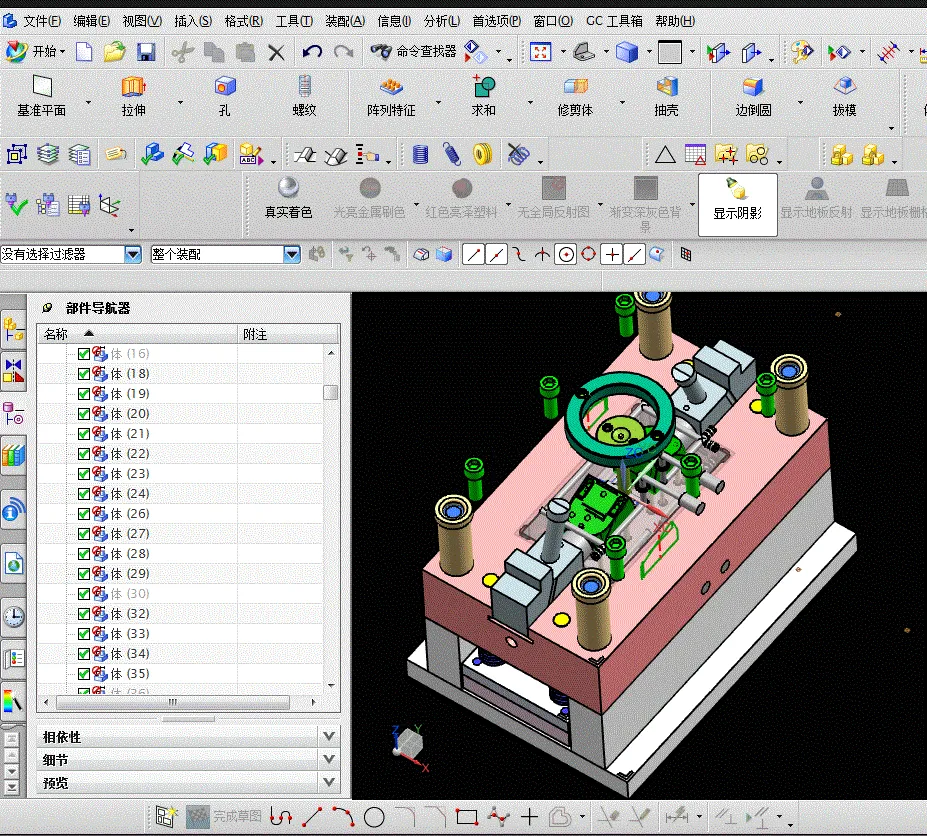Open the Assemblies (装配) menu
Image resolution: width=927 pixels, height=836 pixels.
pos(345,21)
